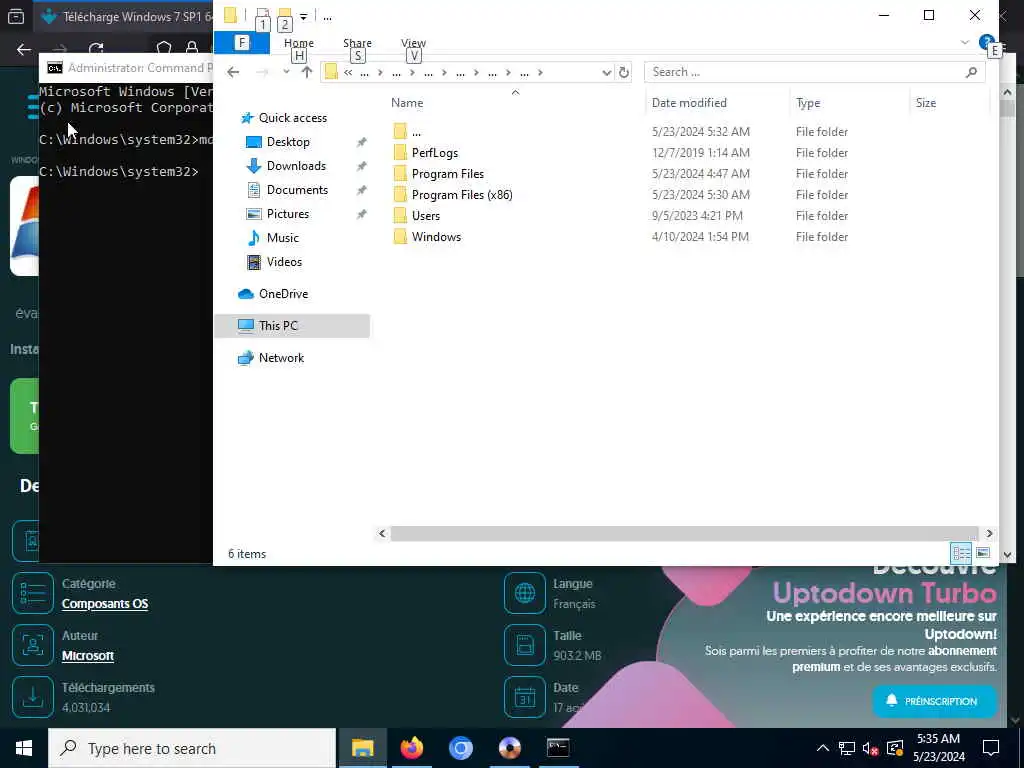This screenshot has height=768, width=1024.
Task: Select Pictures in navigation pane
Action: point(287,214)
